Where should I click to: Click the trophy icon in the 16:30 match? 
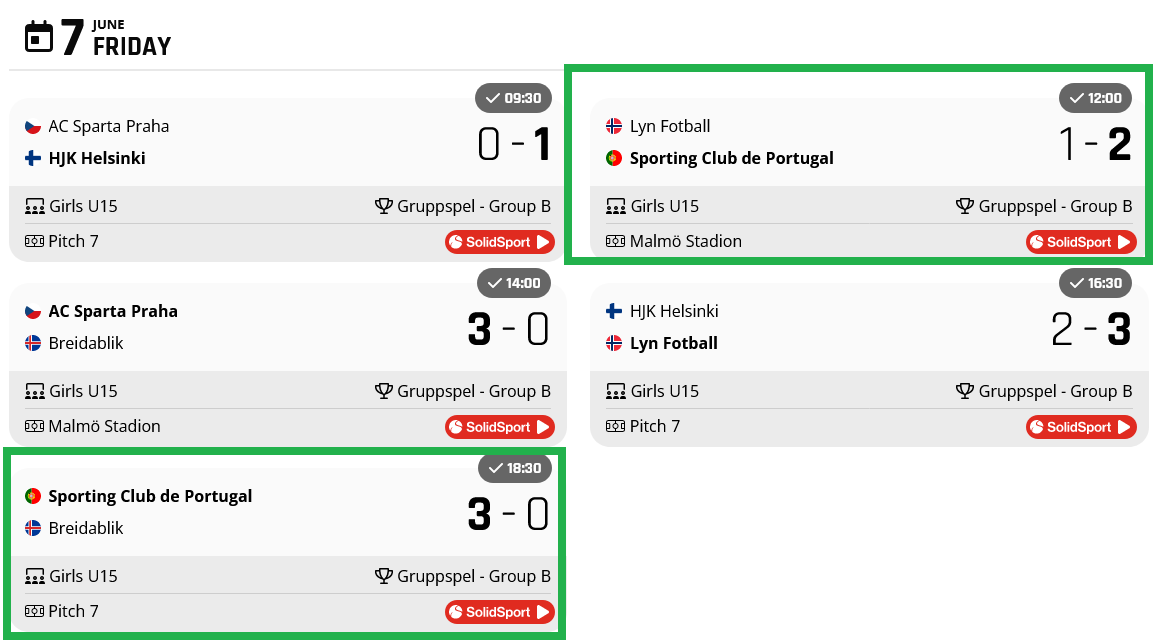[x=965, y=391]
